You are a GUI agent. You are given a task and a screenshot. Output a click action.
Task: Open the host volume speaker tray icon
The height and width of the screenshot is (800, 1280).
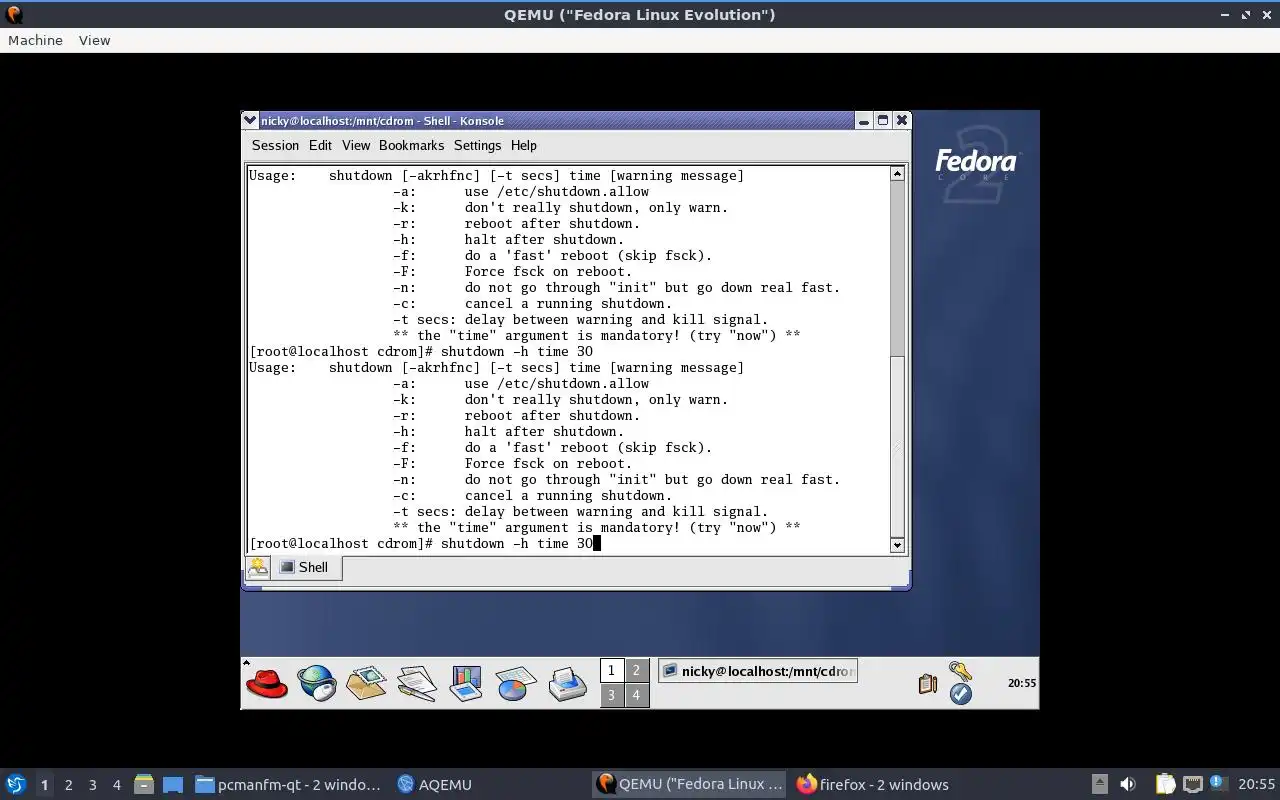(x=1128, y=784)
